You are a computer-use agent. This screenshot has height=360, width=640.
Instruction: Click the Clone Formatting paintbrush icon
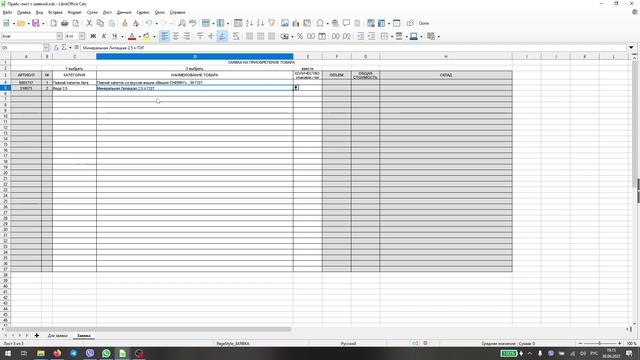click(x=125, y=23)
